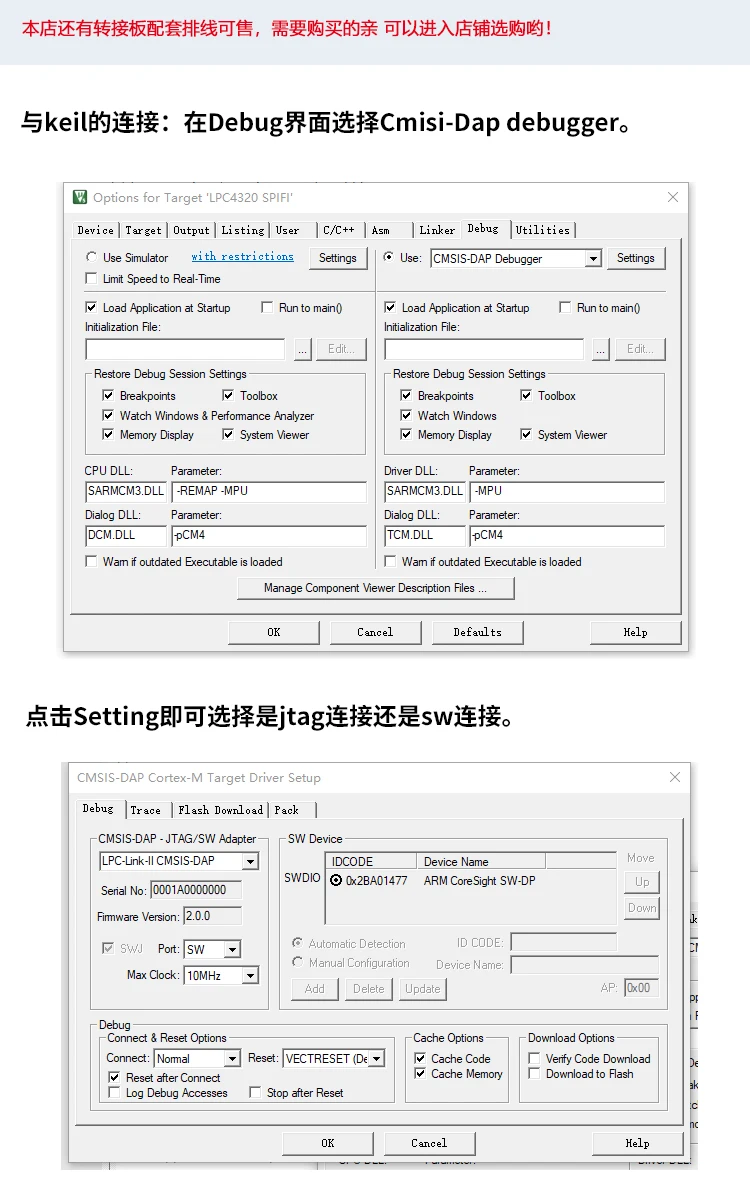Viewport: 750px width, 1191px height.
Task: Expand the Port SW dropdown
Action: point(232,949)
